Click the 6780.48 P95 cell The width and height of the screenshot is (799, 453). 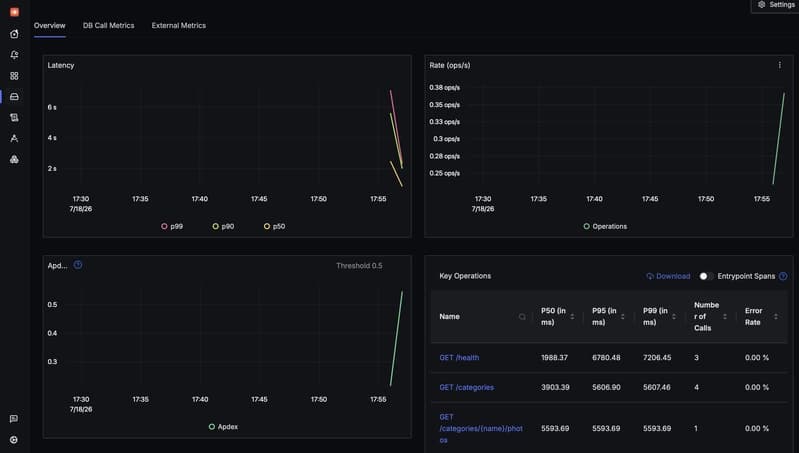point(606,358)
